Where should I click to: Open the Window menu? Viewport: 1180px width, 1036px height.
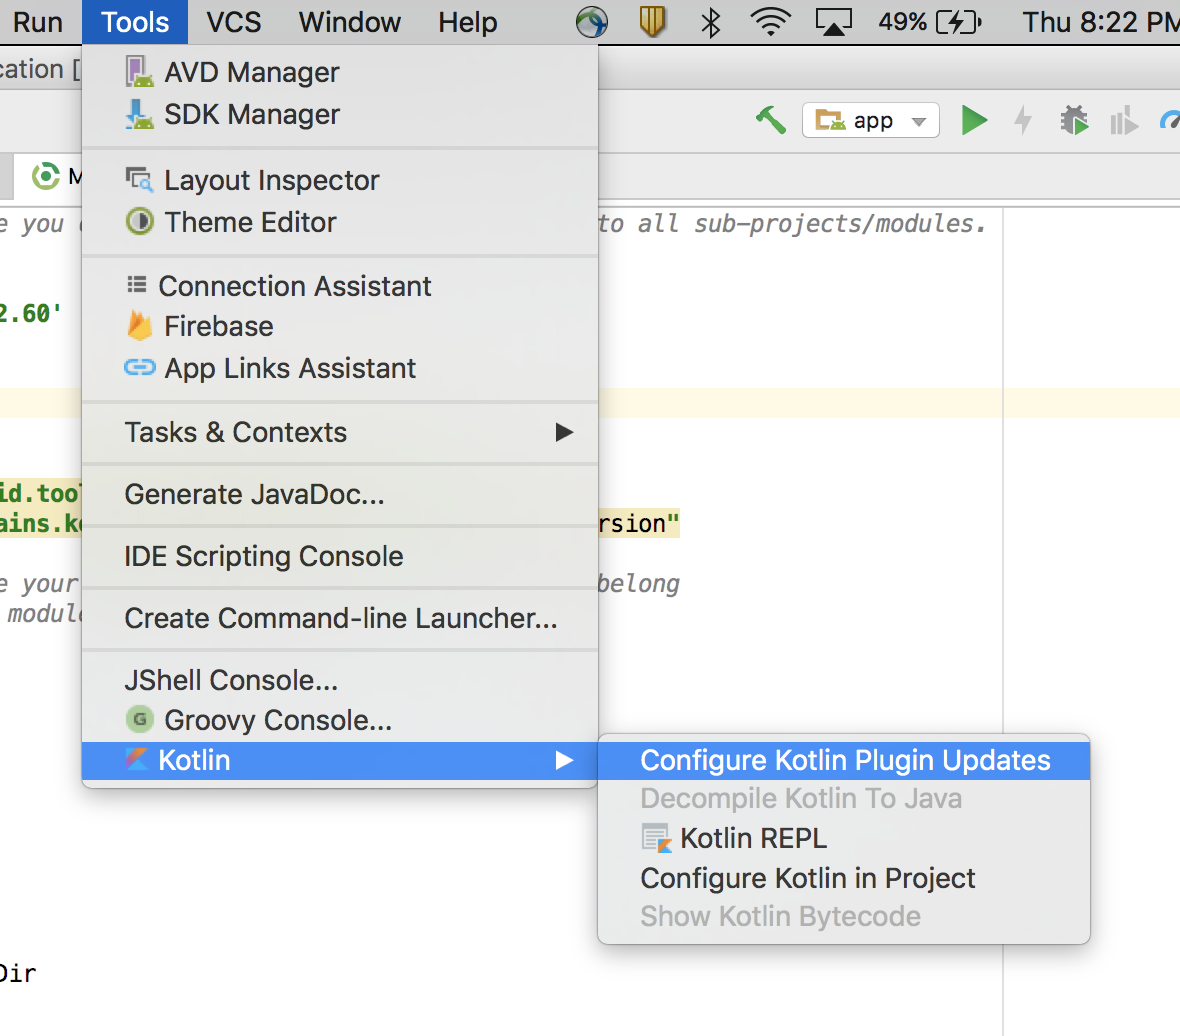[350, 23]
